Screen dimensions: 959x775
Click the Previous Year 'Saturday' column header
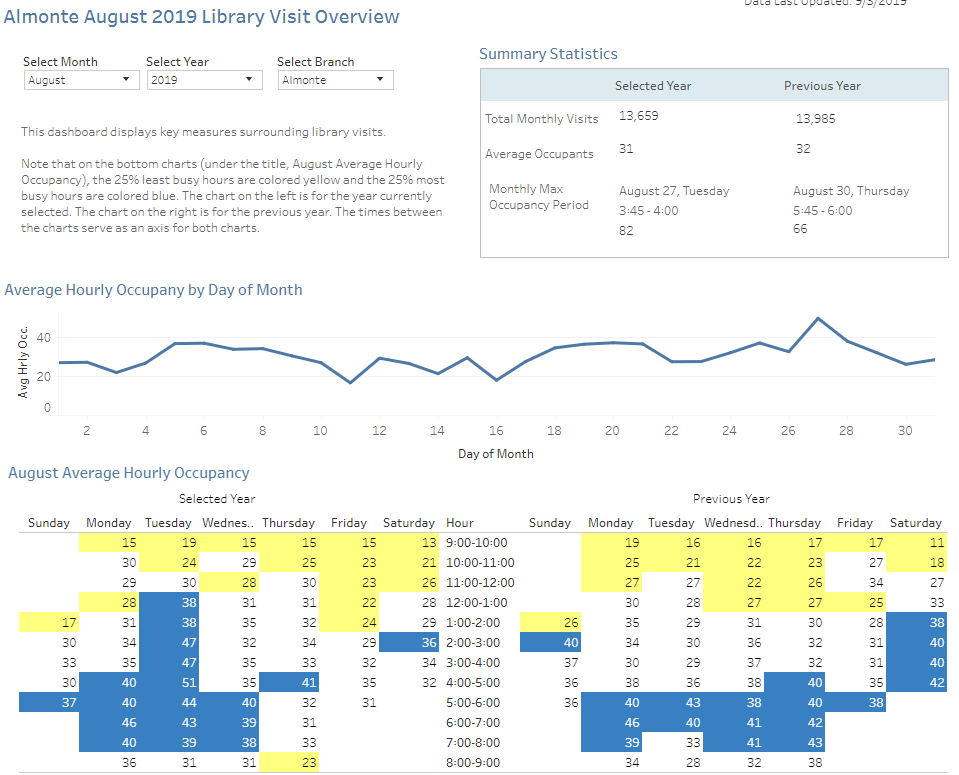tap(916, 523)
